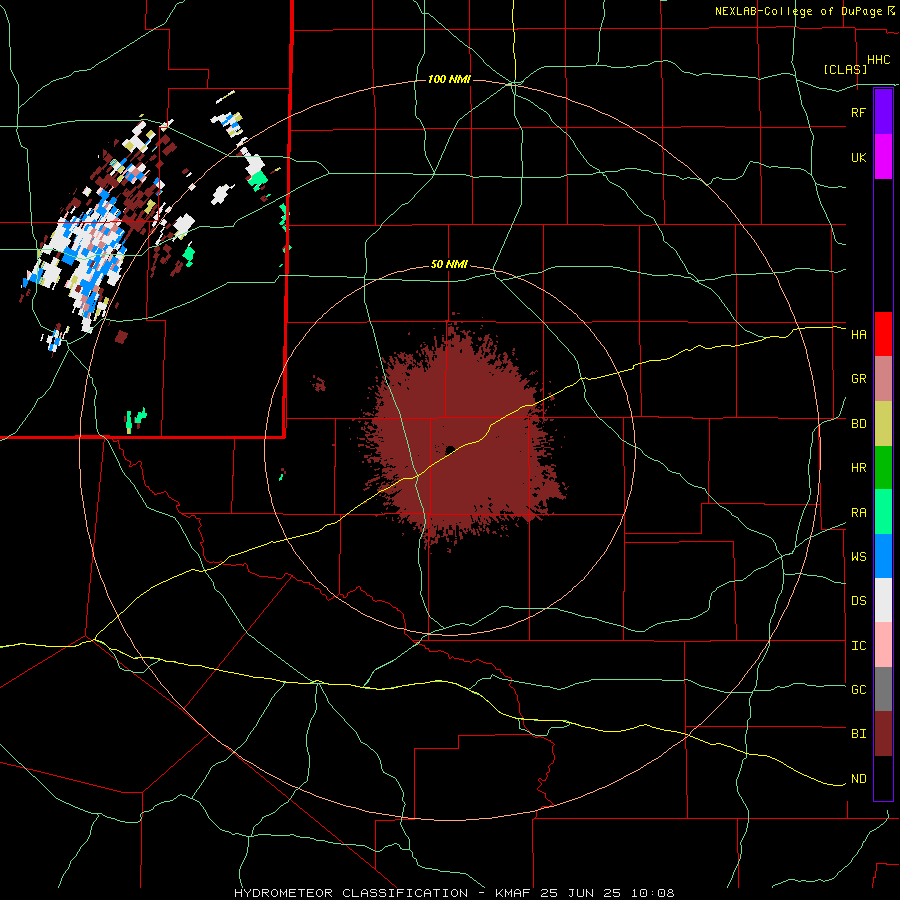The width and height of the screenshot is (900, 900).
Task: Click the UK magenta legend swatch
Action: pyautogui.click(x=883, y=157)
